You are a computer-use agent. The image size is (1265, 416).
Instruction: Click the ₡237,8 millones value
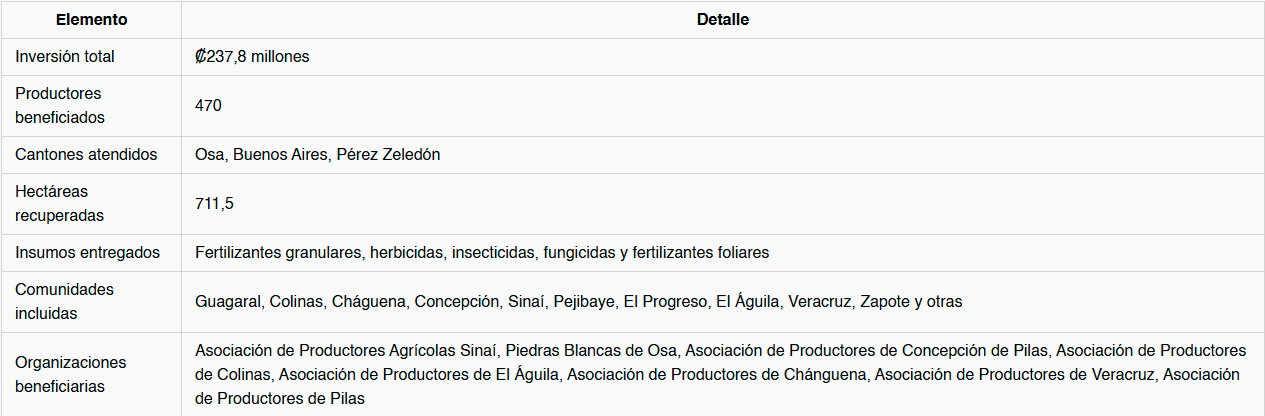[x=252, y=57]
